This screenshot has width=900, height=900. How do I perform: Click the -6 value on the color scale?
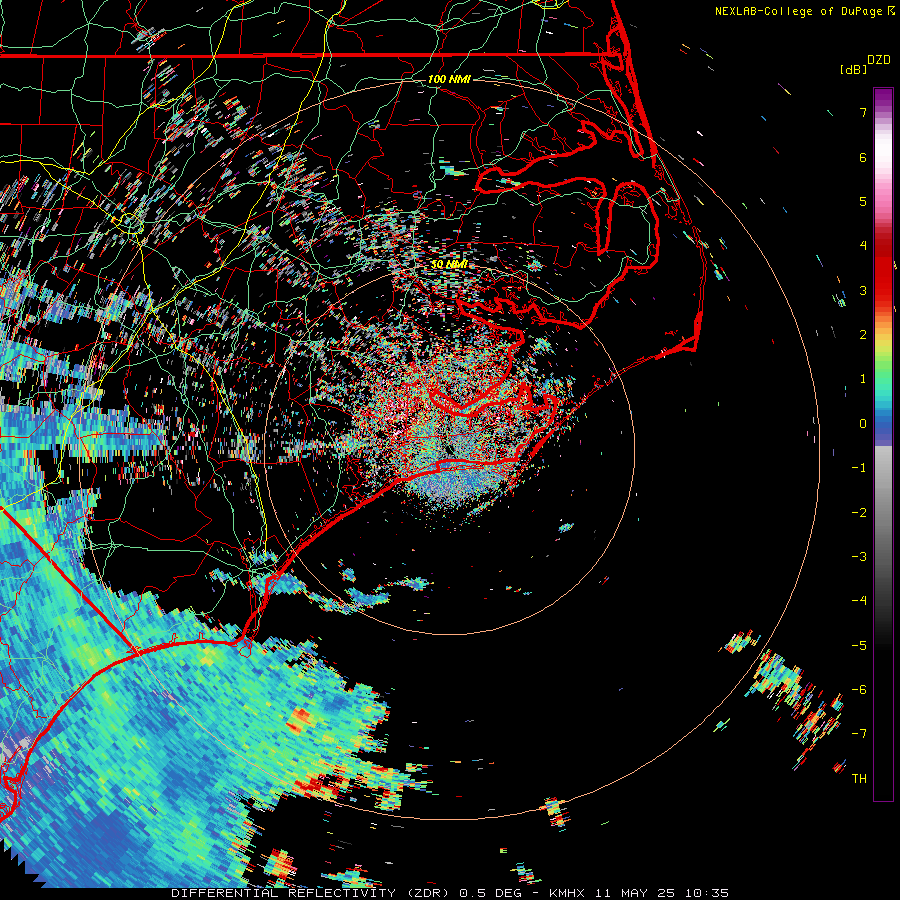[x=859, y=690]
